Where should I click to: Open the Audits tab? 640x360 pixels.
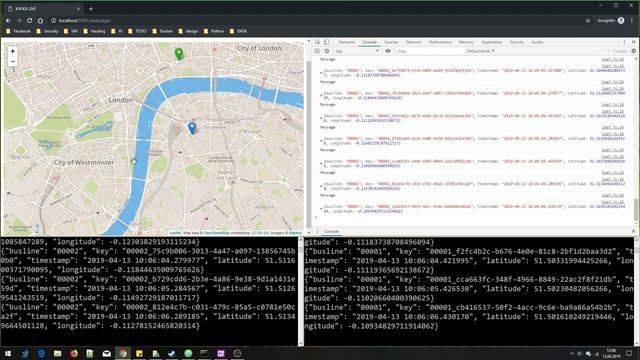(x=537, y=42)
